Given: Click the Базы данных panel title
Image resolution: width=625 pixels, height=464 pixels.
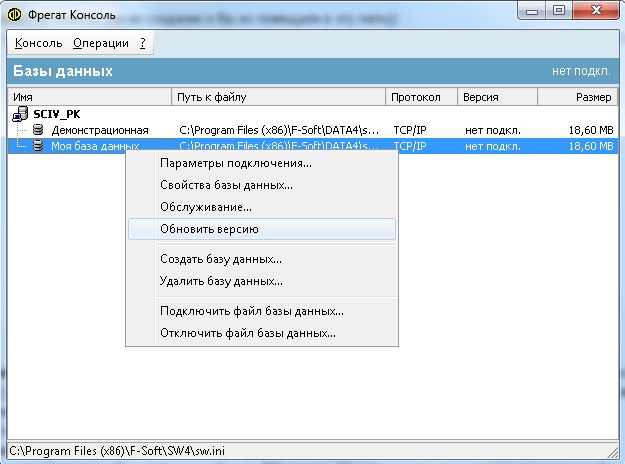Looking at the screenshot, I should tap(63, 71).
